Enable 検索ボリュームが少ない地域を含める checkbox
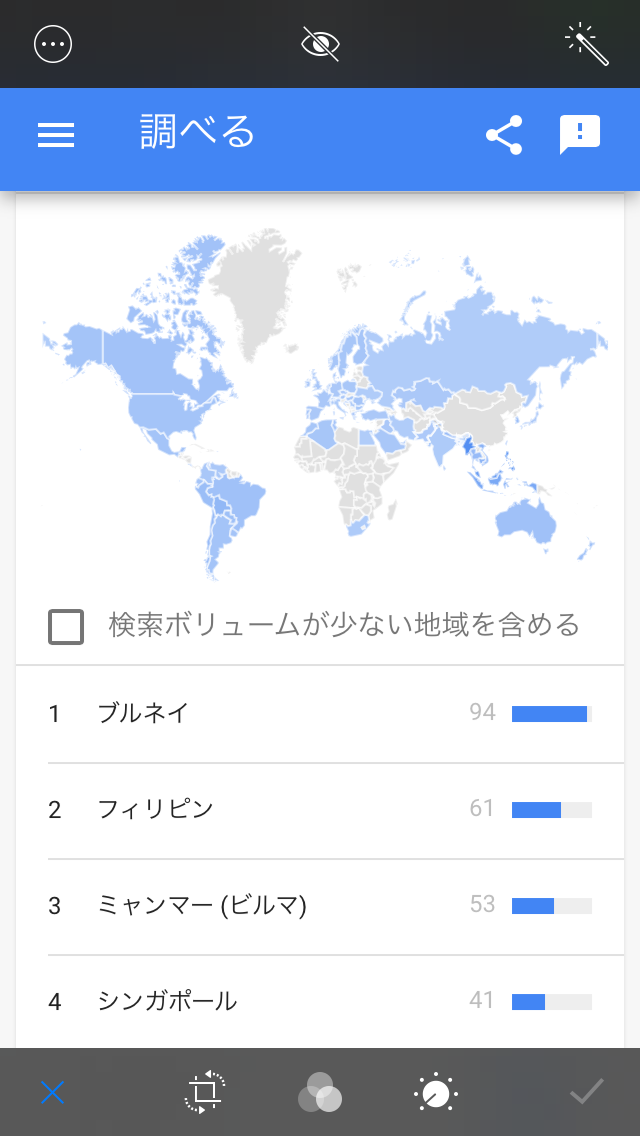 tap(66, 627)
